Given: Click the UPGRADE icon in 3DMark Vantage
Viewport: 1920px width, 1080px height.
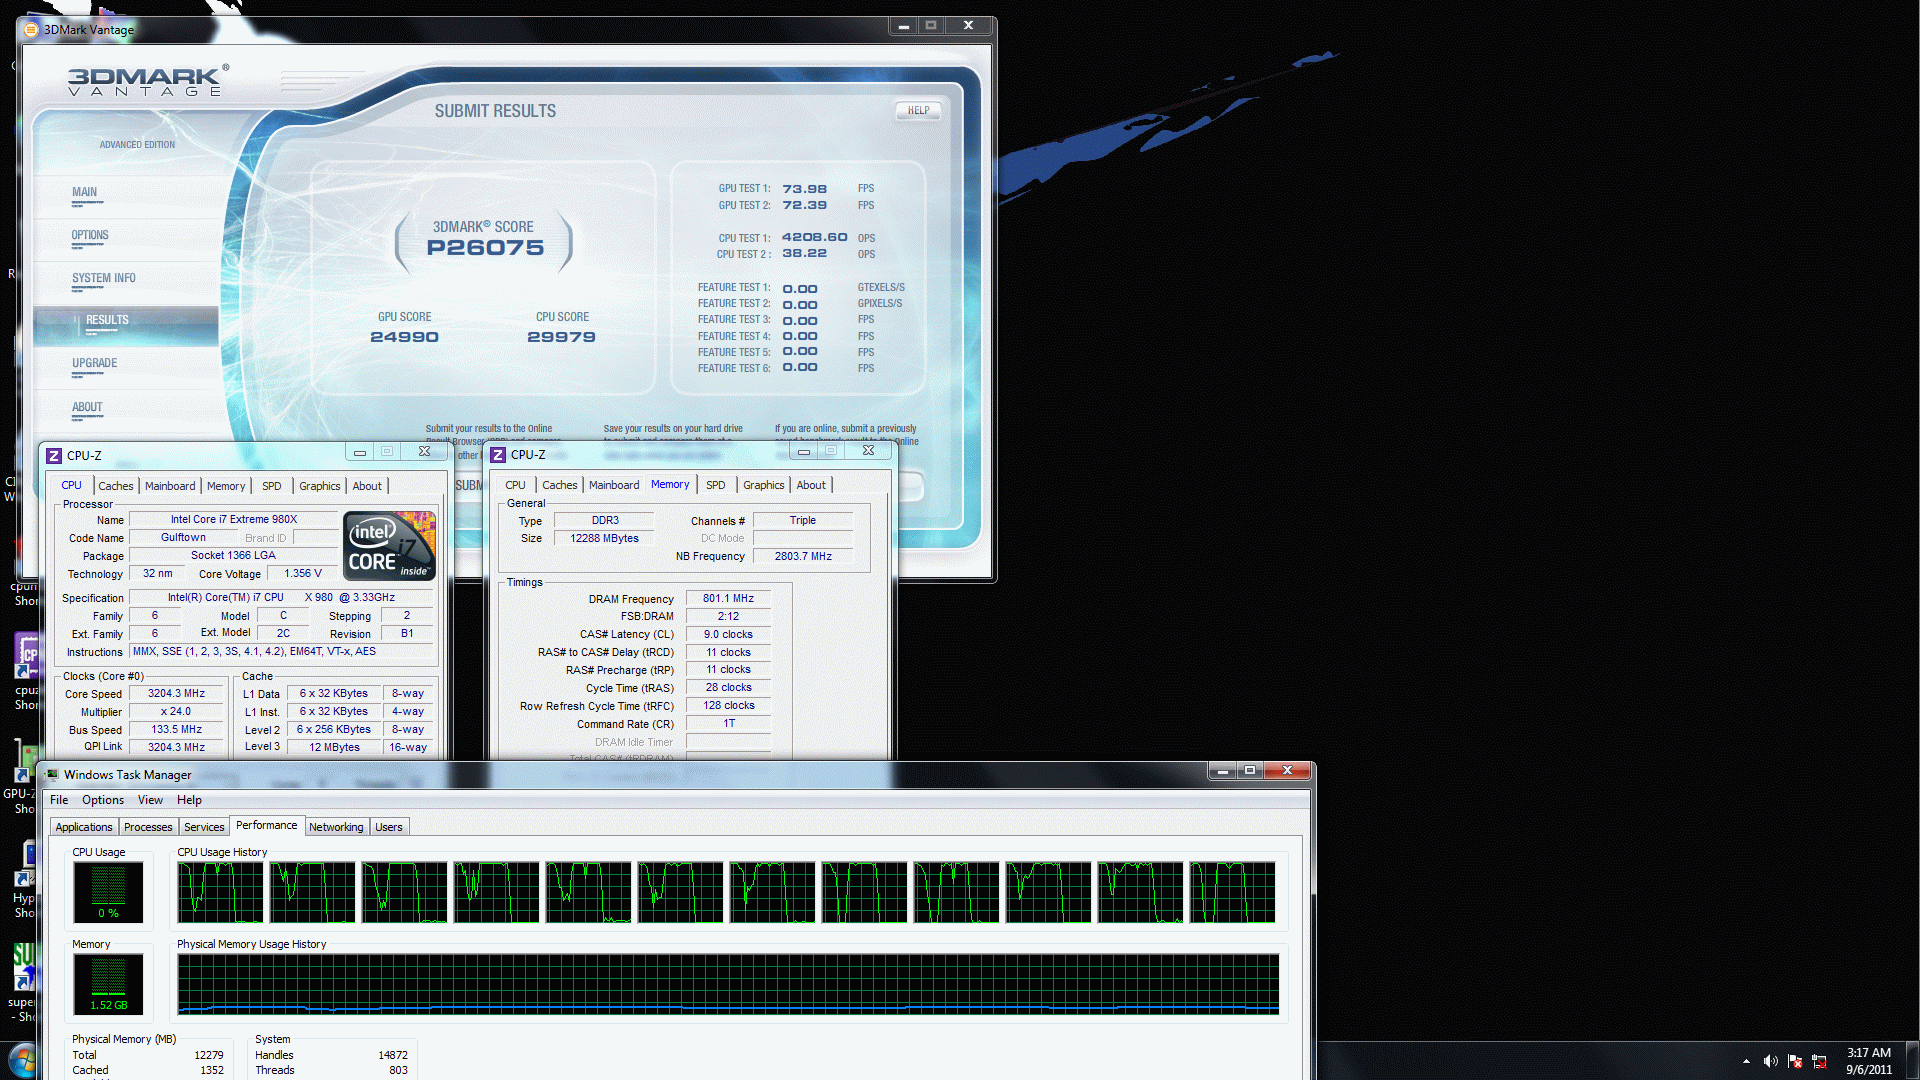Looking at the screenshot, I should click(92, 363).
